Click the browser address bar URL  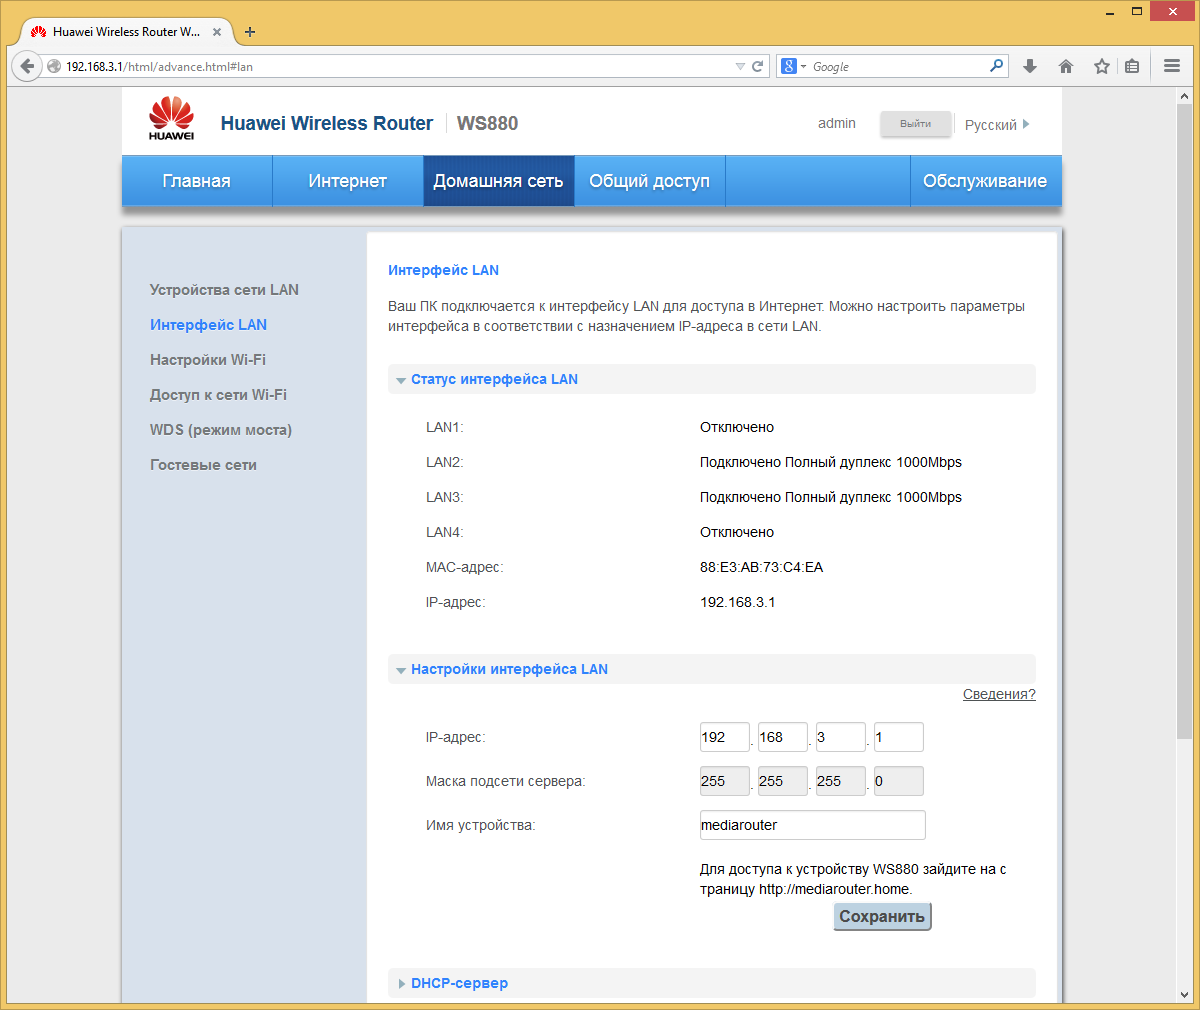point(400,66)
